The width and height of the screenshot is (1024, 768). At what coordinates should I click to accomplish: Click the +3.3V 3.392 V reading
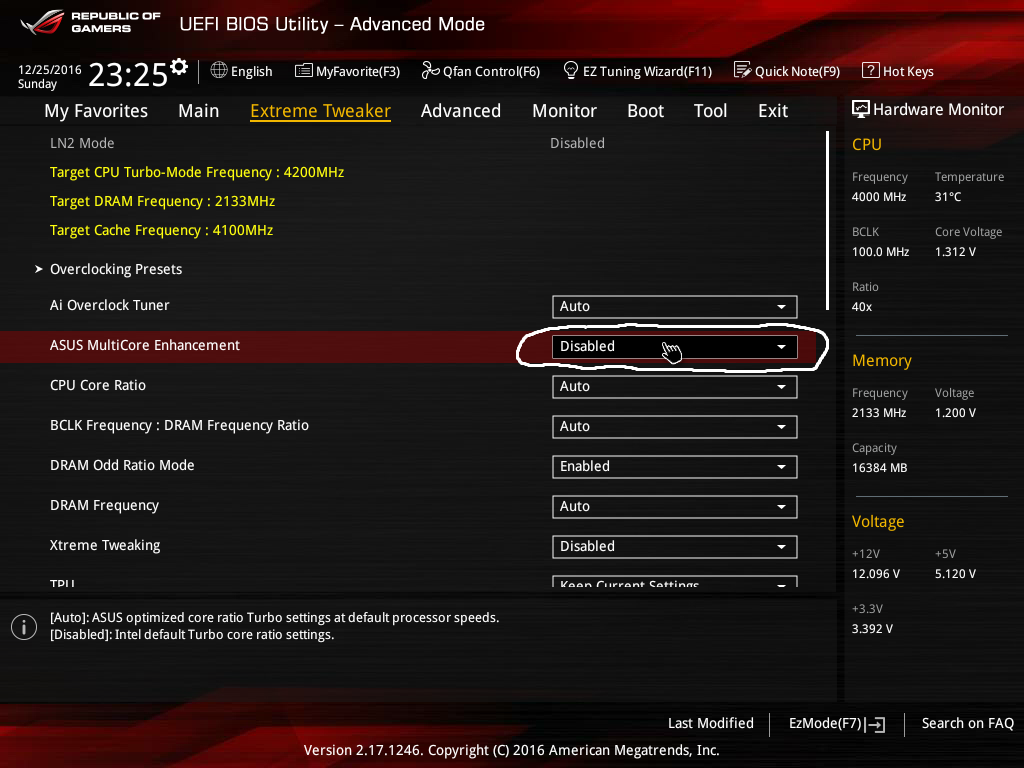coord(872,629)
